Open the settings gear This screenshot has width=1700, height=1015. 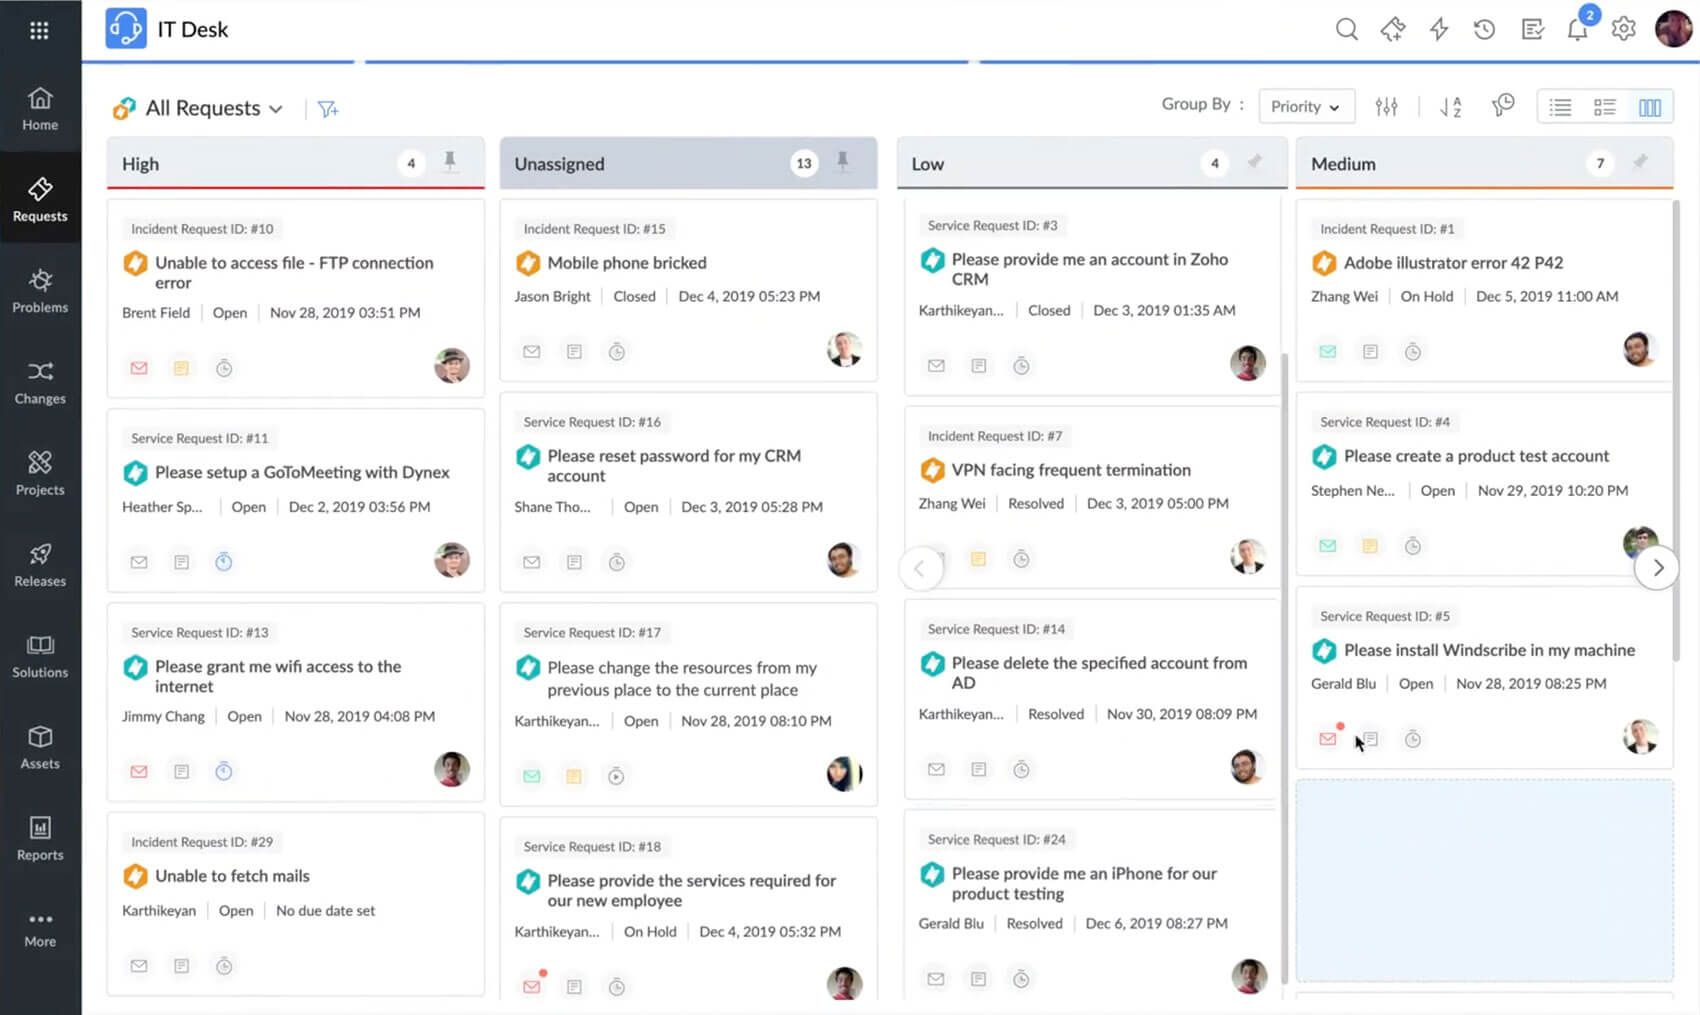pos(1624,29)
